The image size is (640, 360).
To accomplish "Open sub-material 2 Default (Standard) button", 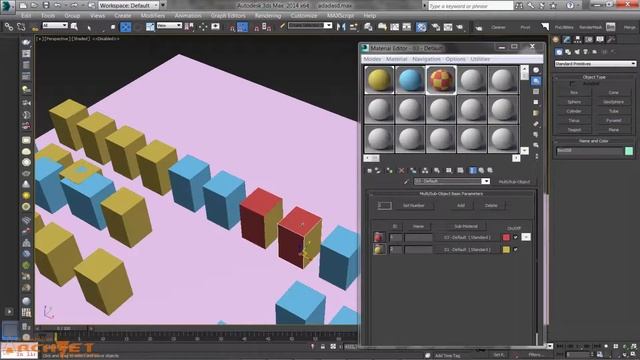I will (467, 249).
